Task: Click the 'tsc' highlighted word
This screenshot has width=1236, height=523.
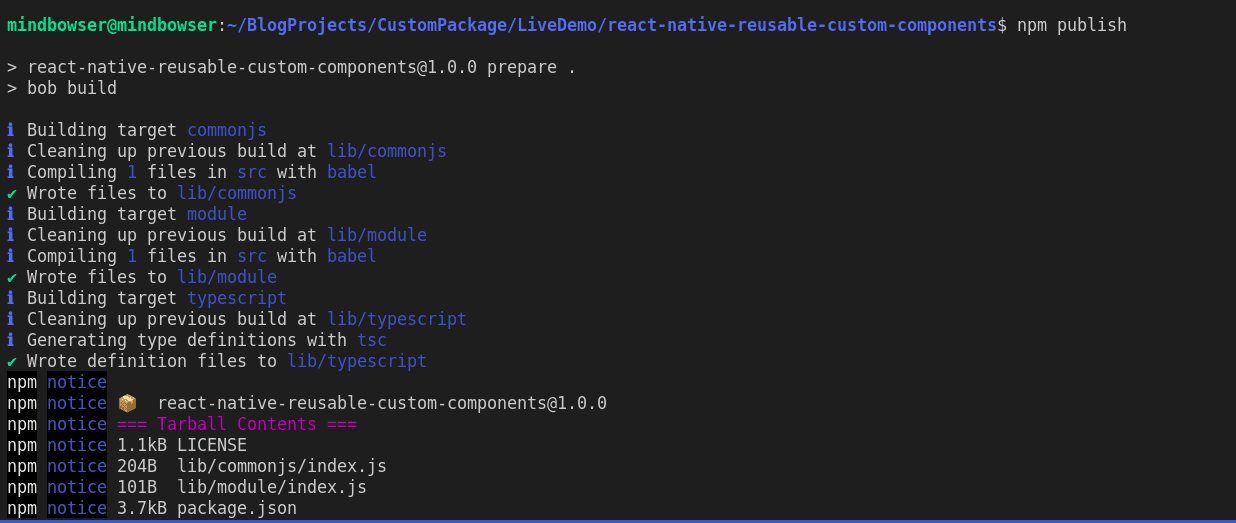Action: tap(372, 340)
